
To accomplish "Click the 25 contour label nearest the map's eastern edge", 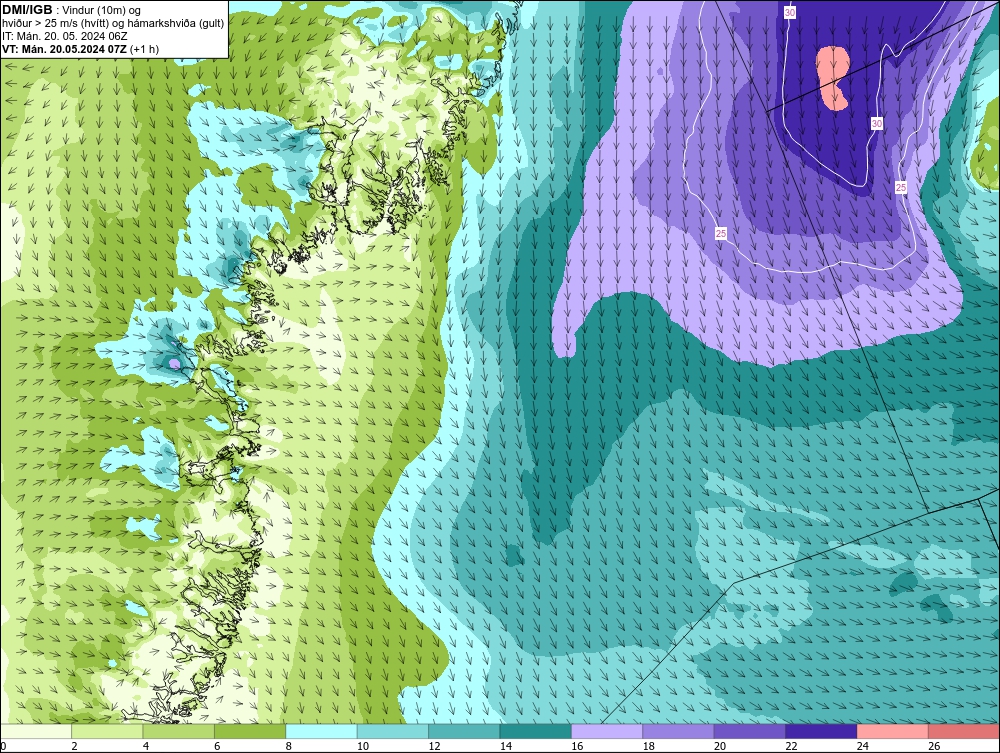I will pos(901,187).
